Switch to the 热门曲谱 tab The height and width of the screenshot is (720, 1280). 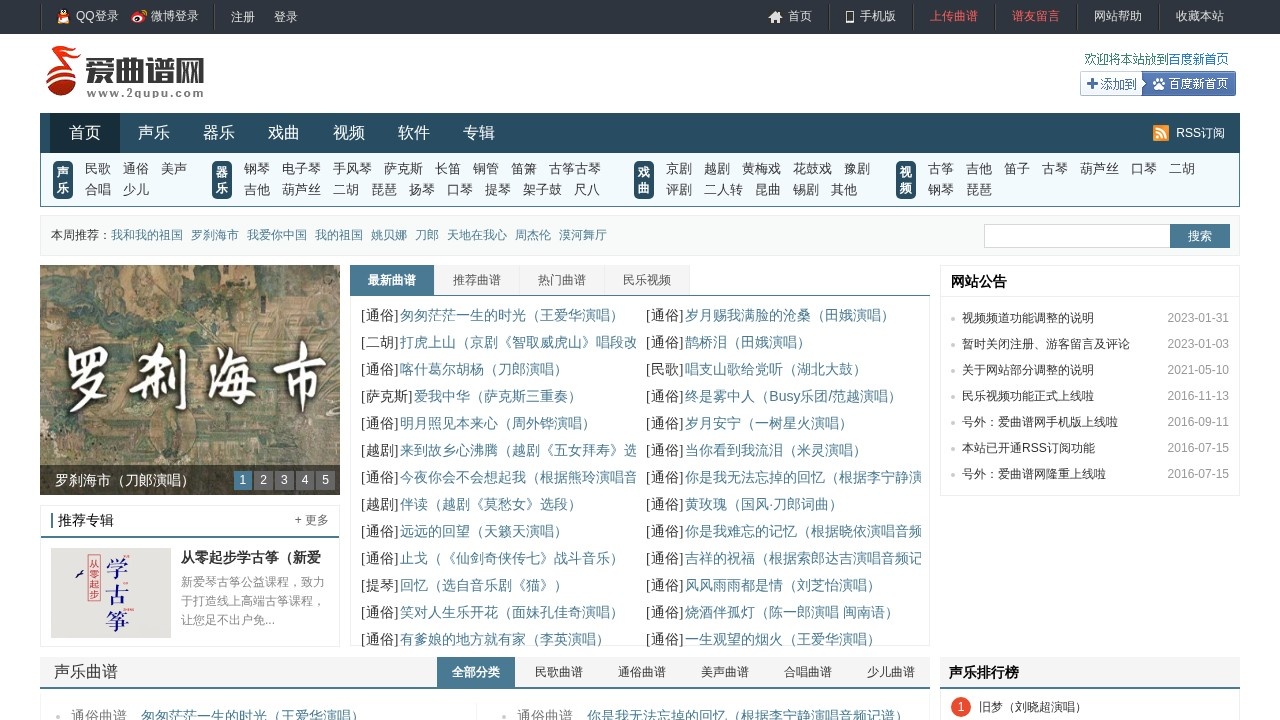pyautogui.click(x=562, y=280)
